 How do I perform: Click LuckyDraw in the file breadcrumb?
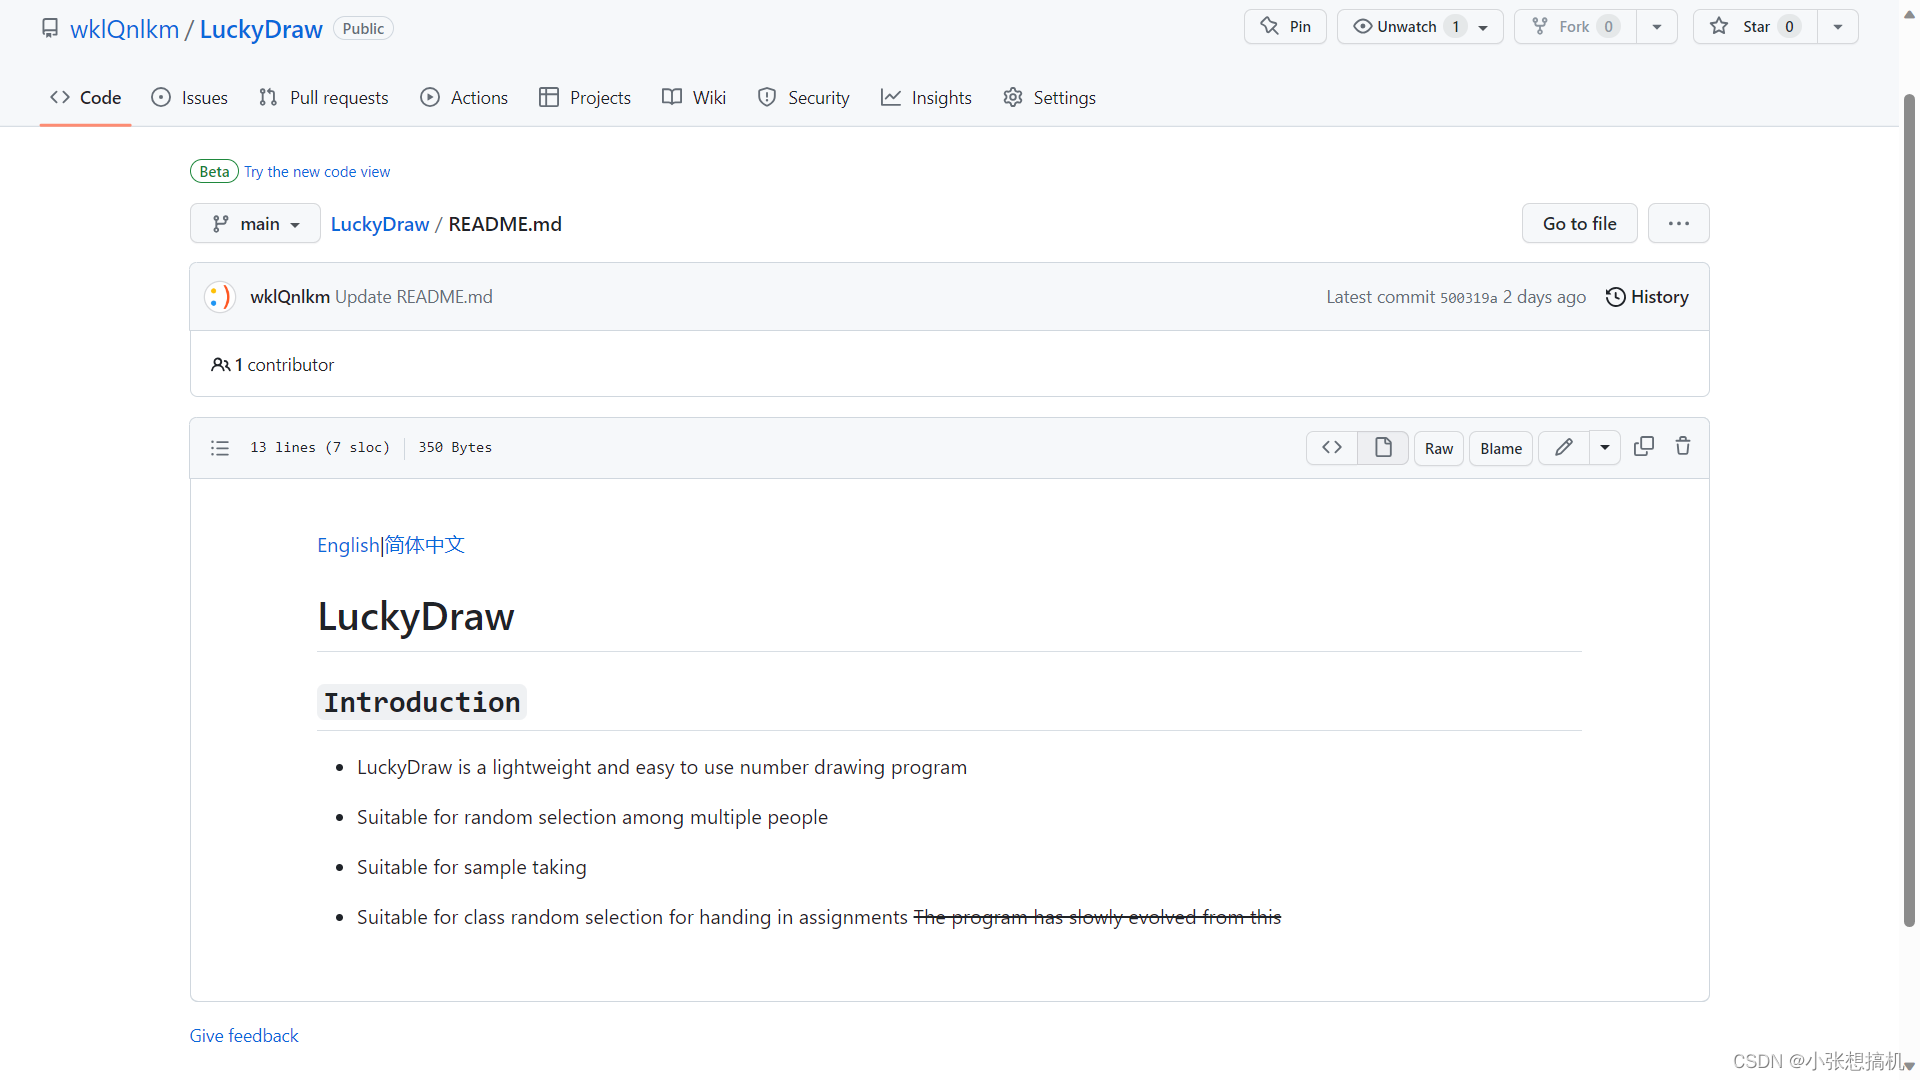coord(380,224)
